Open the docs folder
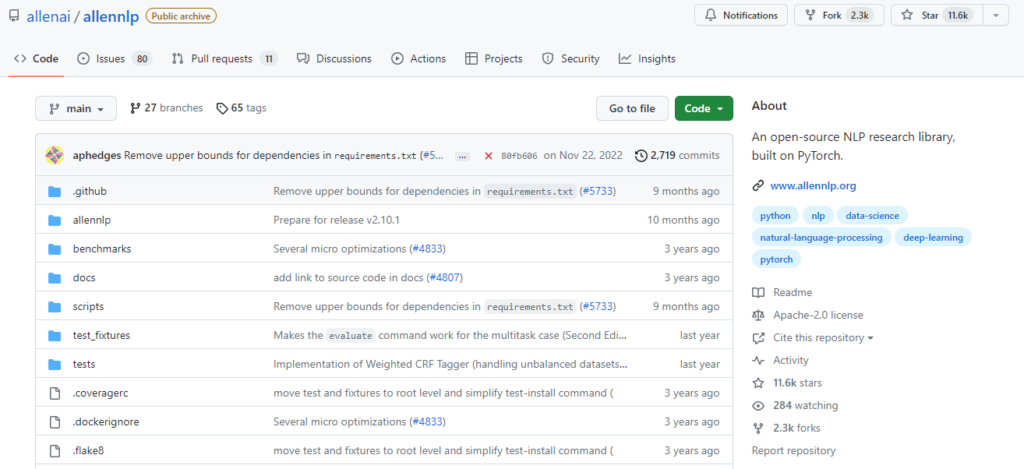The height and width of the screenshot is (469, 1024). click(84, 278)
